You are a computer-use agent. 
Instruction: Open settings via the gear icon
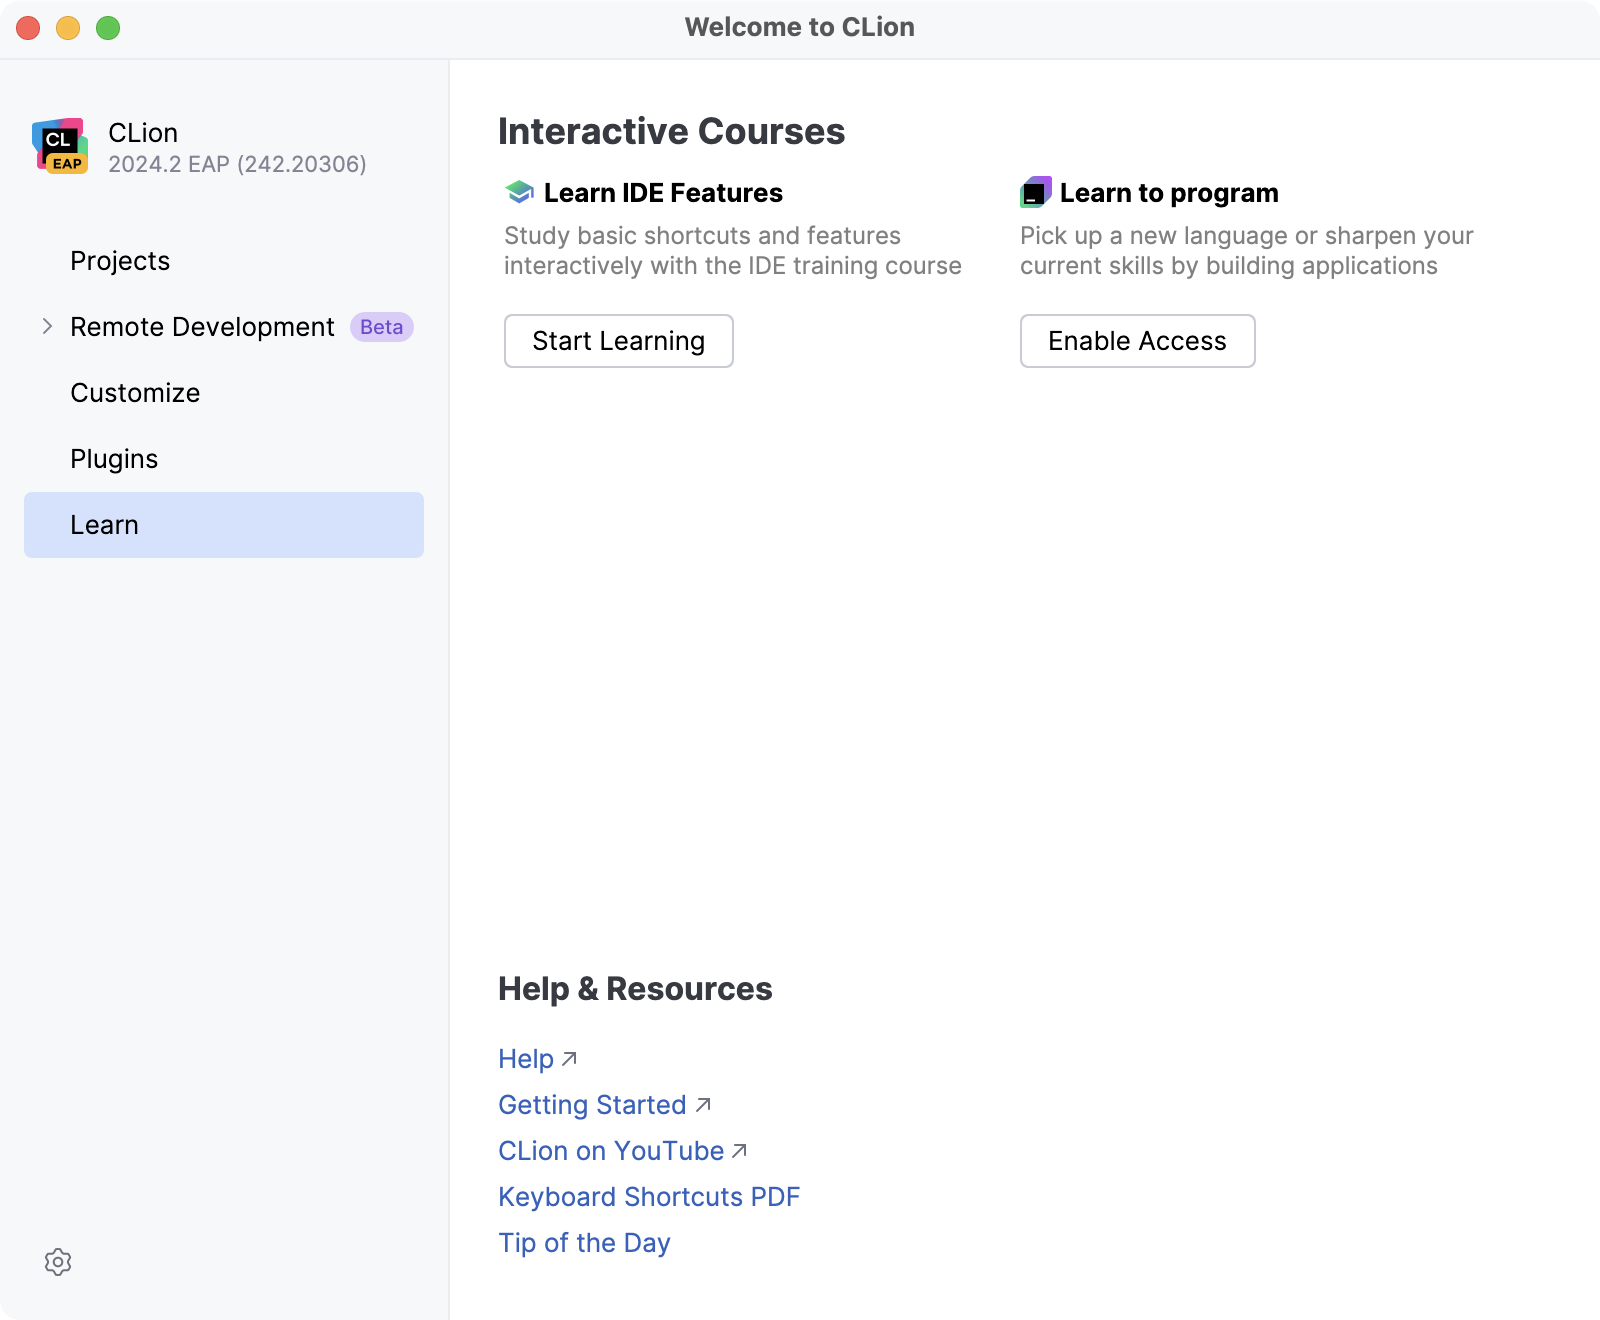pos(58,1262)
